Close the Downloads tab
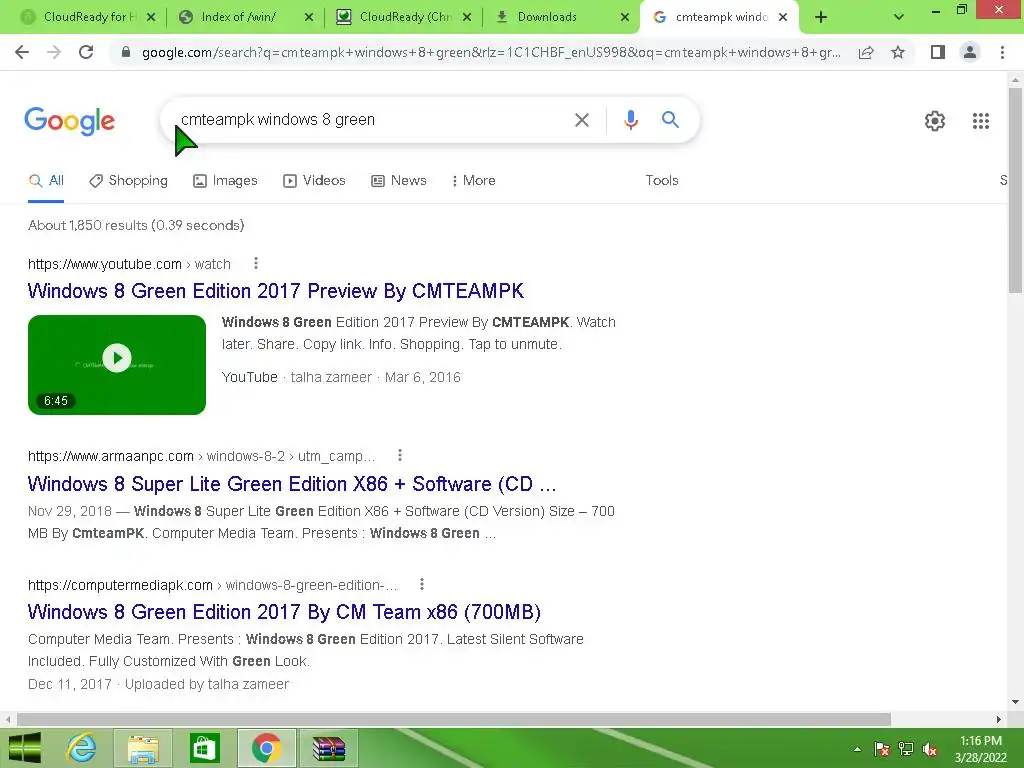Image resolution: width=1024 pixels, height=768 pixels. [625, 18]
